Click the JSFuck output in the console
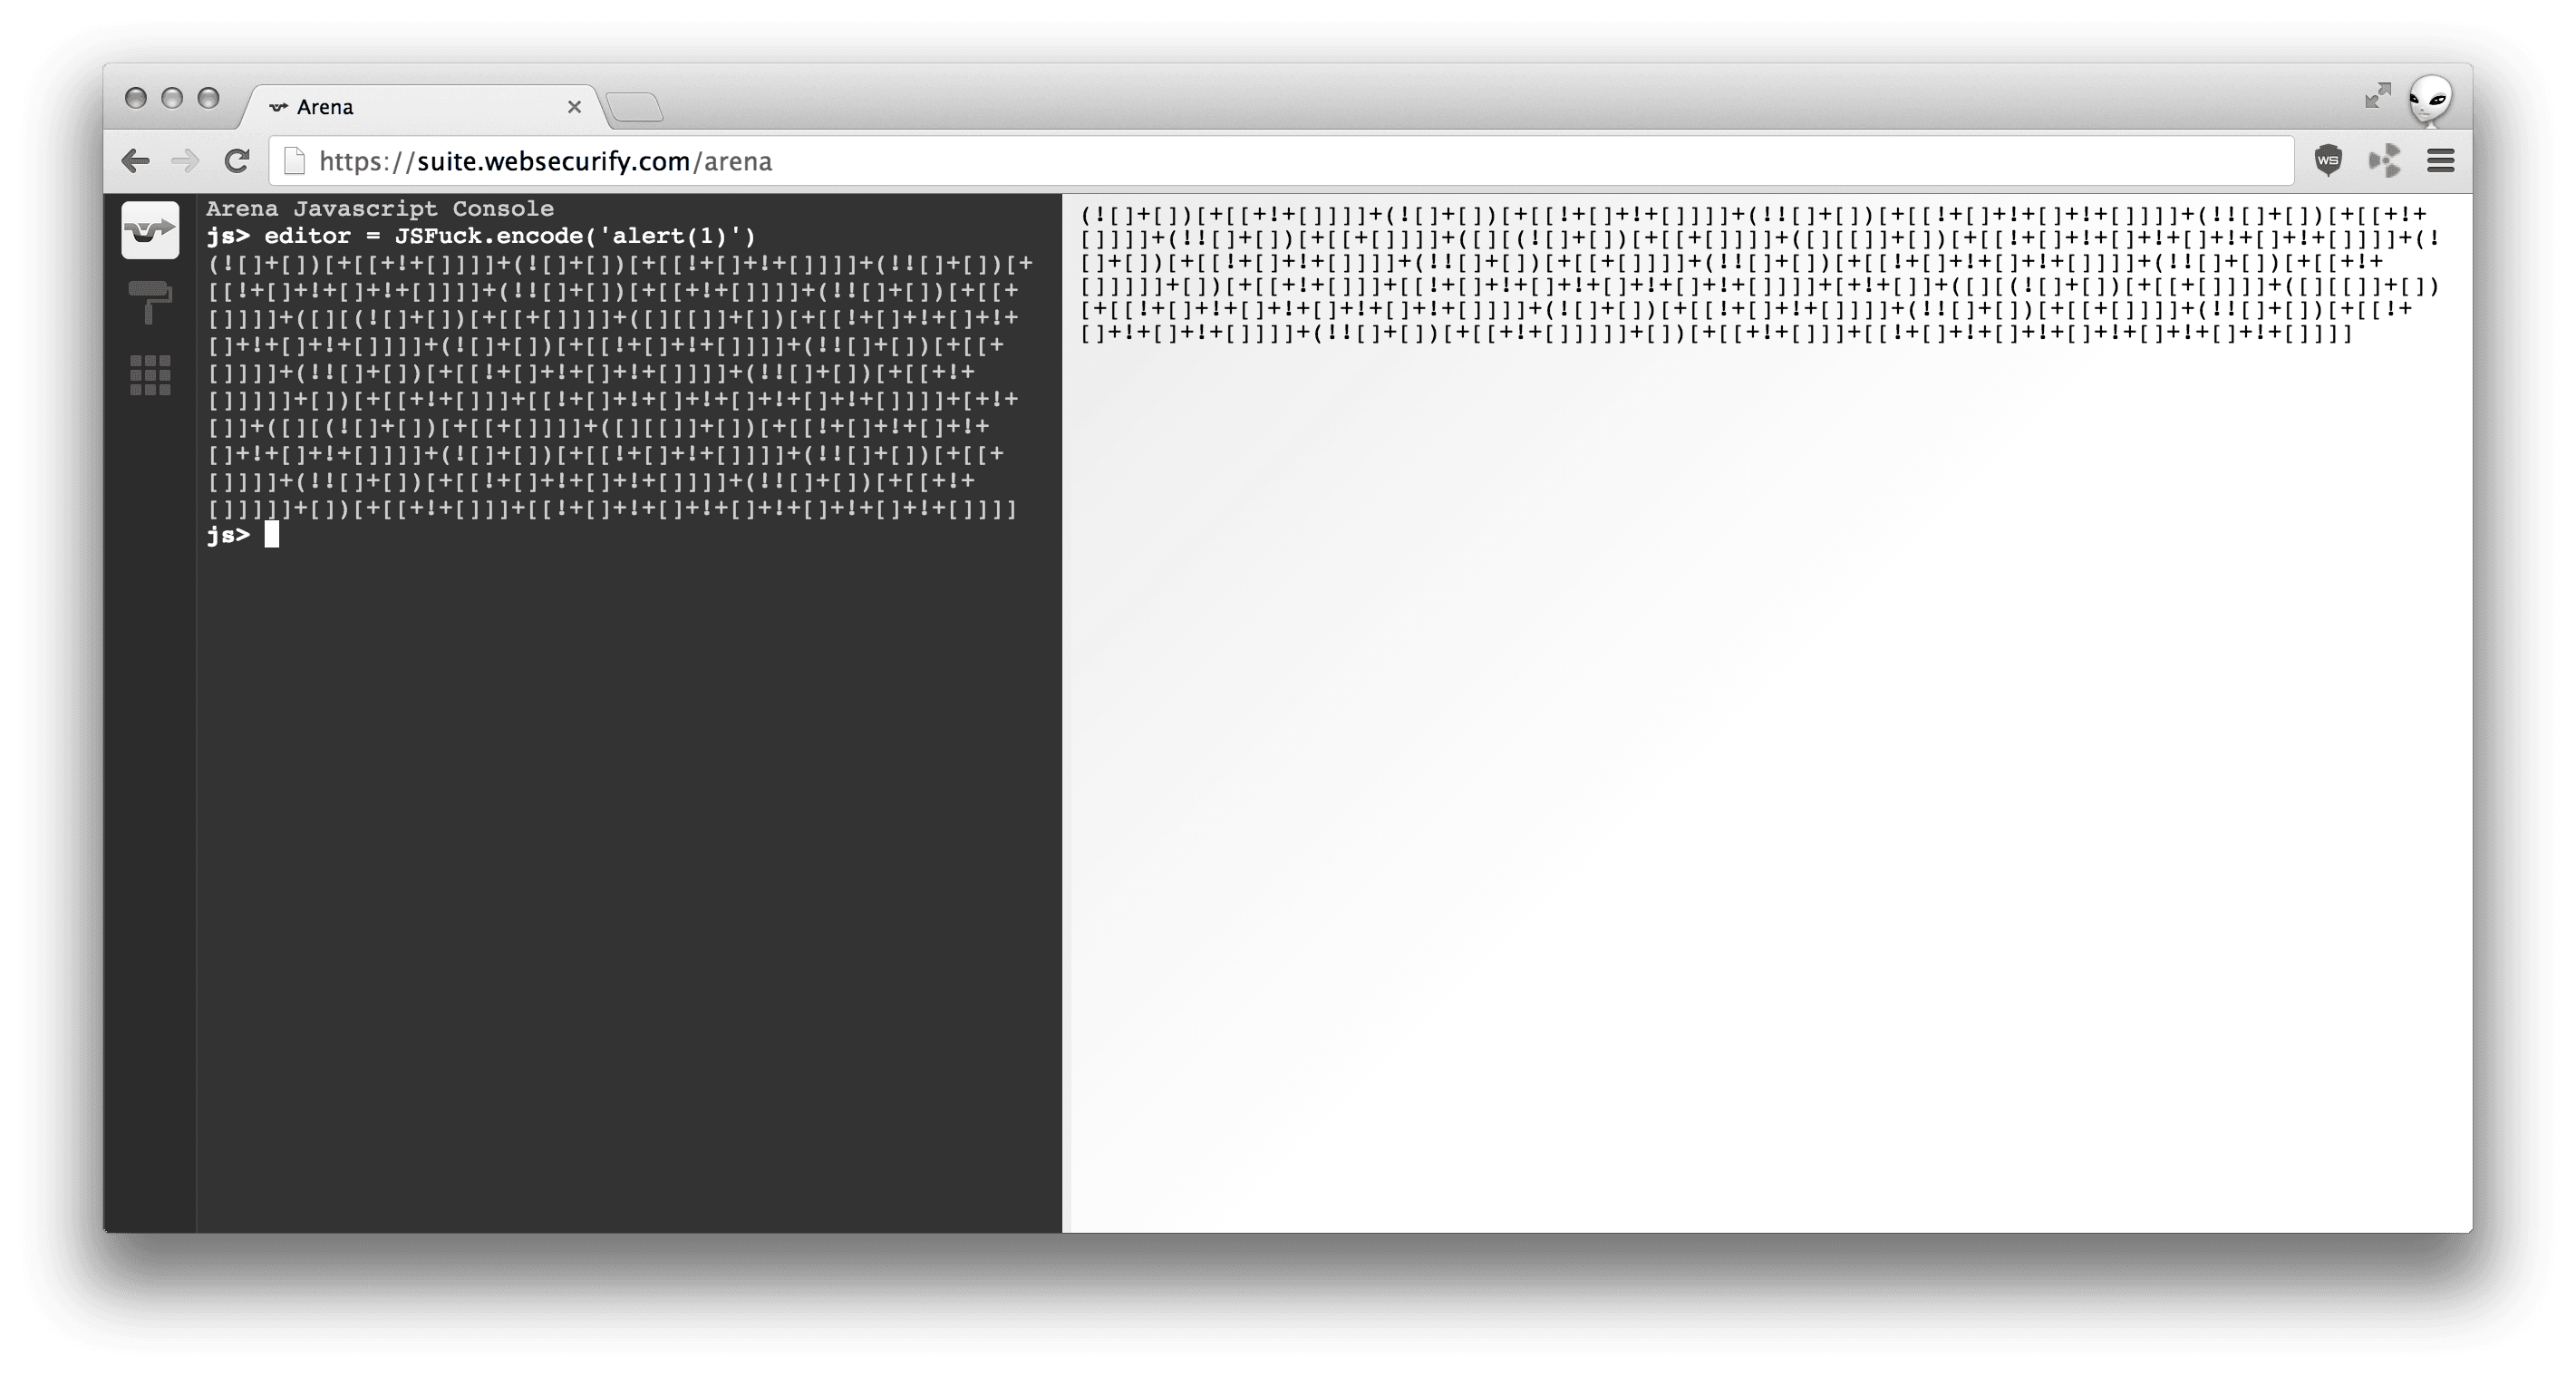 (620, 386)
